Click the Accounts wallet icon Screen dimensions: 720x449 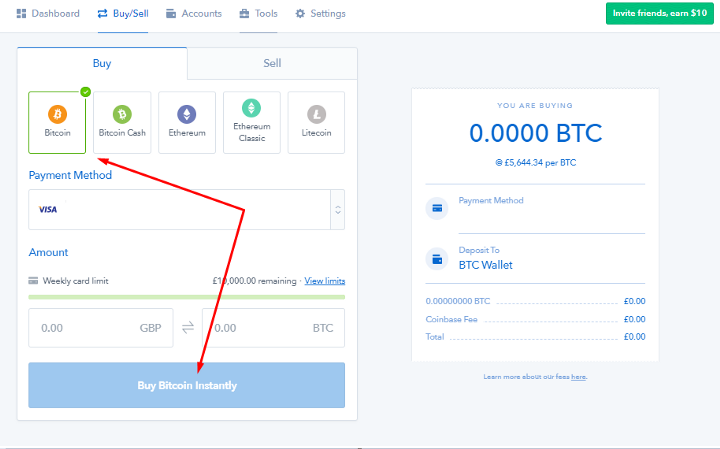tap(171, 14)
